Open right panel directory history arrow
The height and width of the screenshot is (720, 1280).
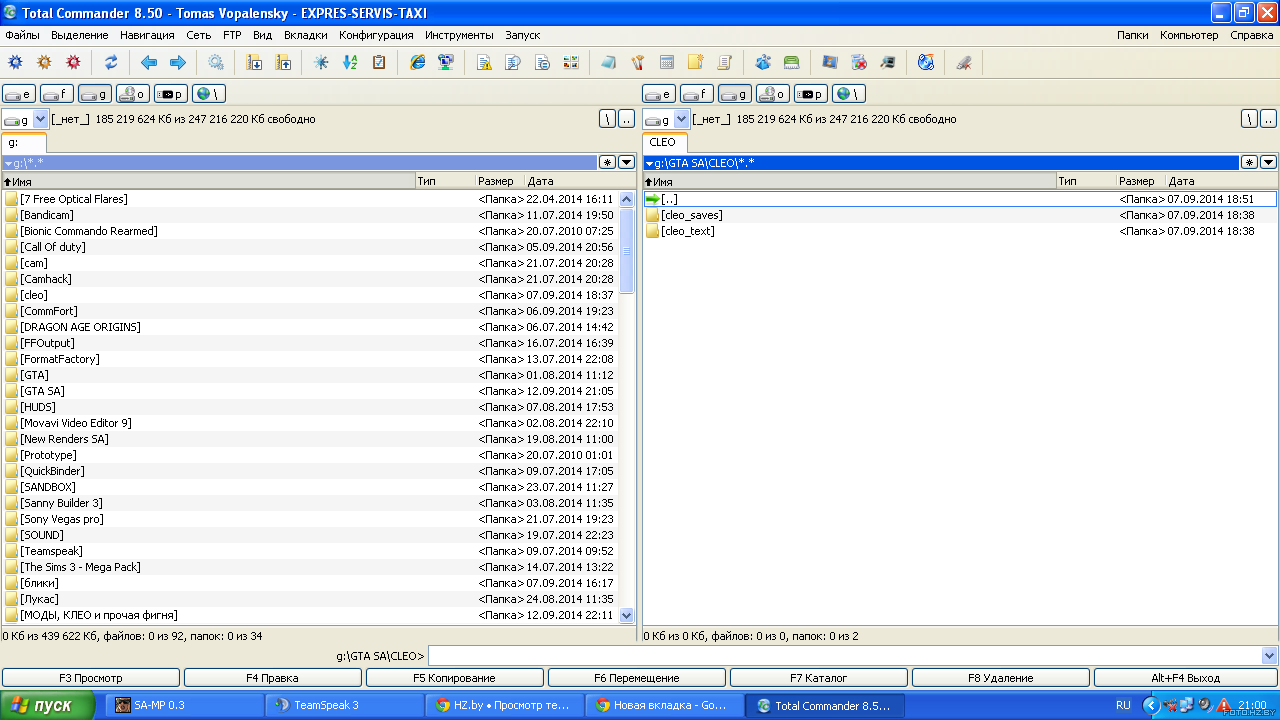(x=1268, y=162)
